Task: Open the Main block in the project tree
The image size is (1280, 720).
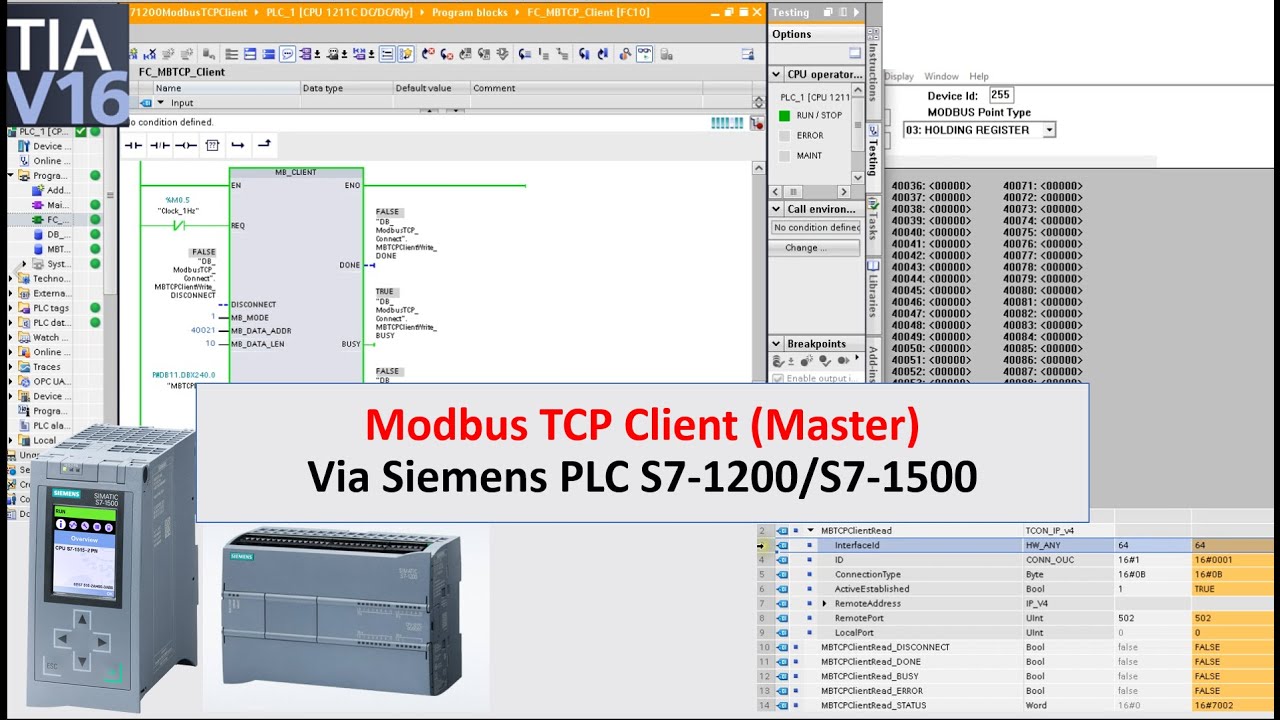Action: click(x=50, y=205)
